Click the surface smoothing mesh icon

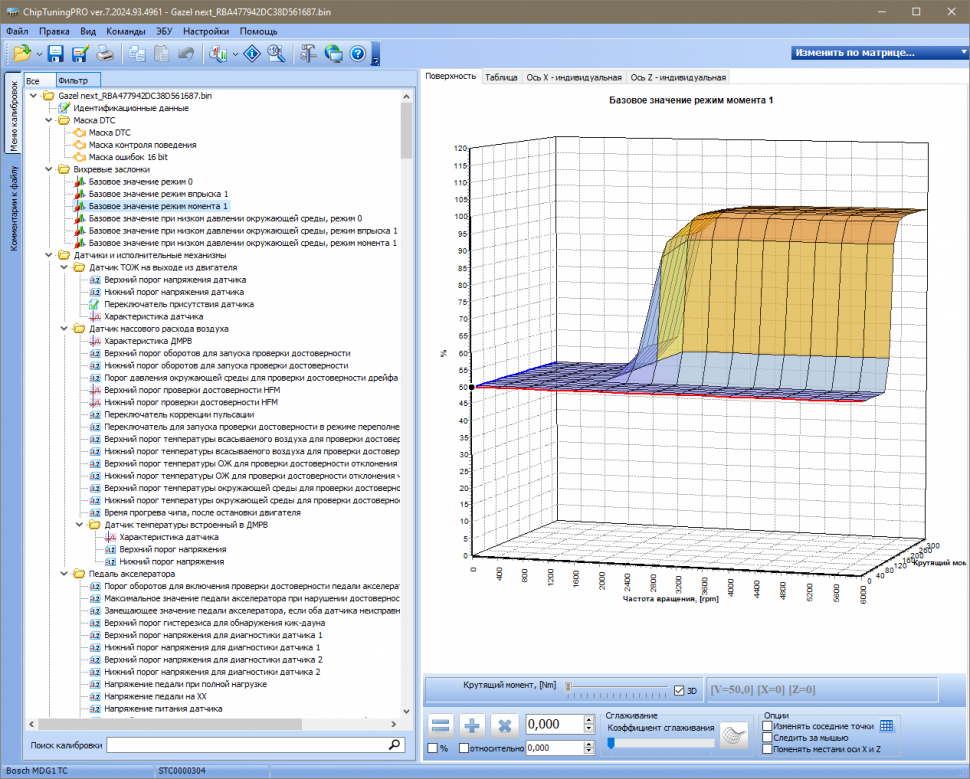735,735
